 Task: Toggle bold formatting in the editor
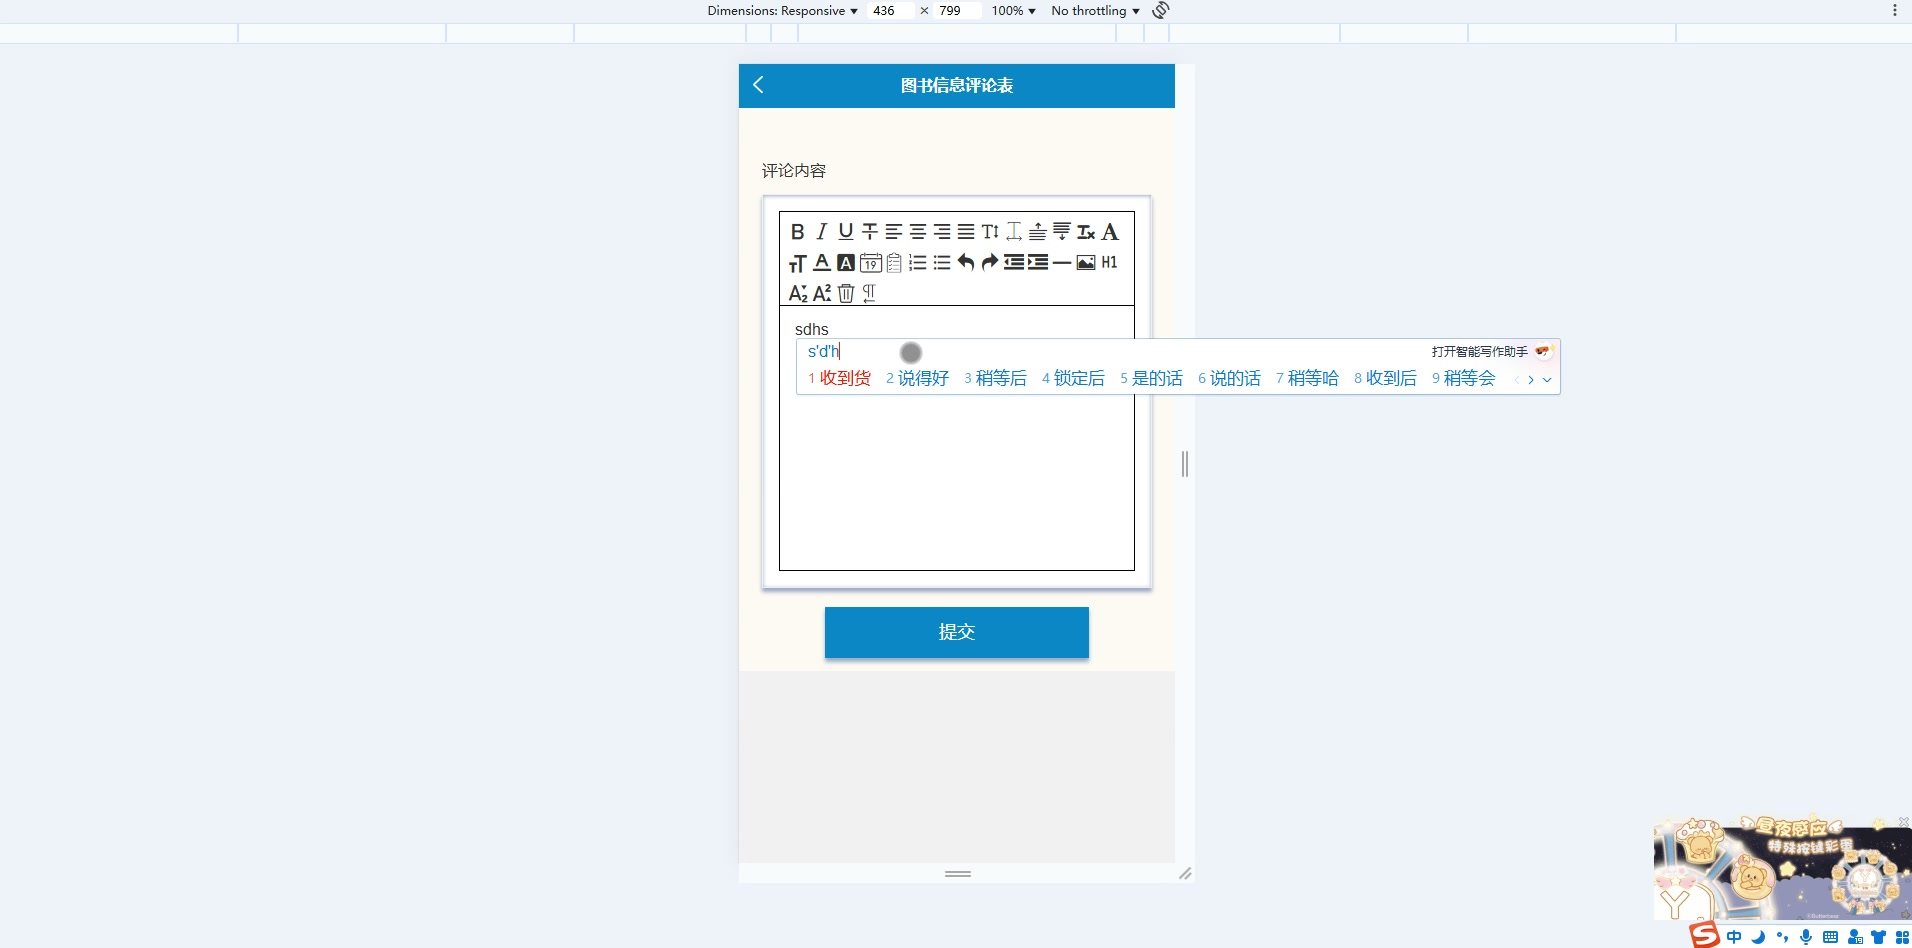point(797,232)
